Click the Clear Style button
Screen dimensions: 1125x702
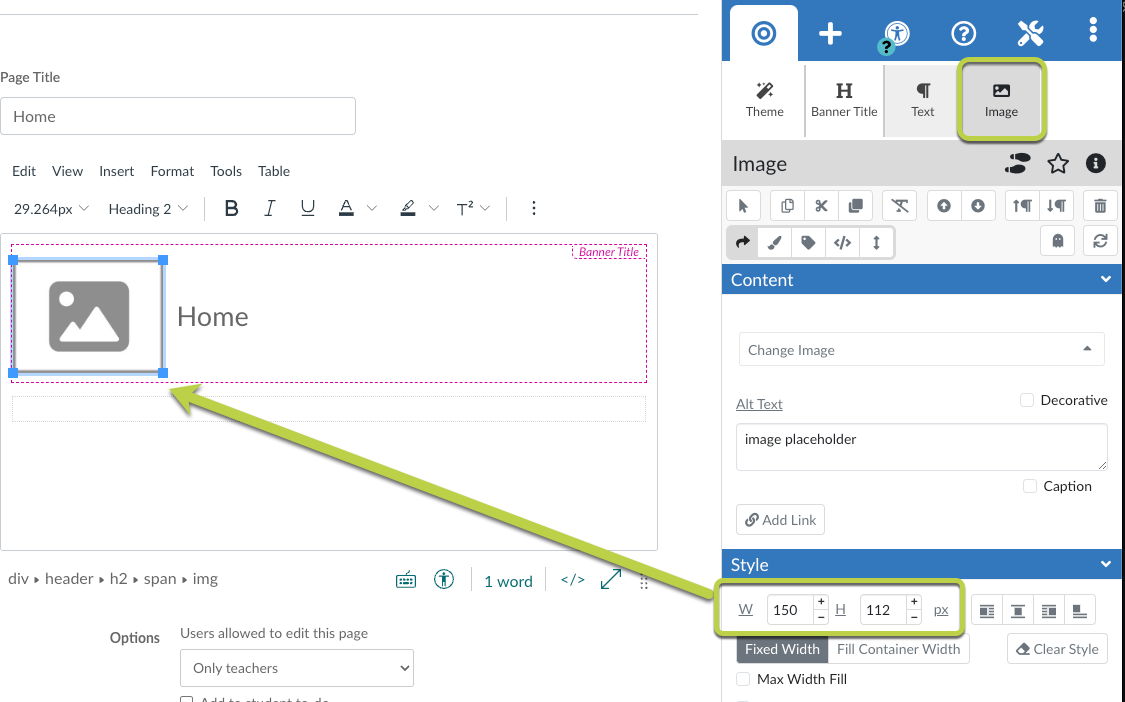(x=1056, y=649)
